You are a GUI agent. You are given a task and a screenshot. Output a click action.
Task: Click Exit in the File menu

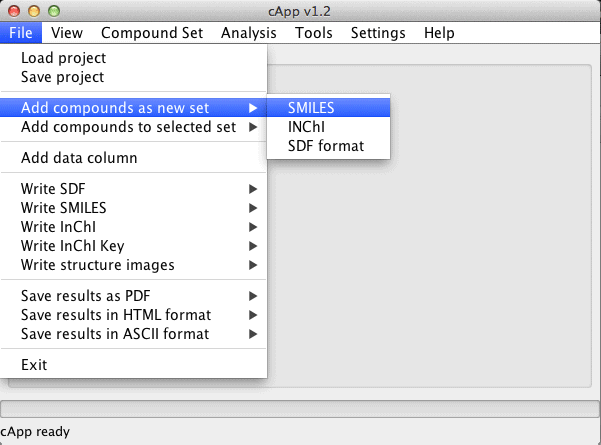click(x=133, y=365)
